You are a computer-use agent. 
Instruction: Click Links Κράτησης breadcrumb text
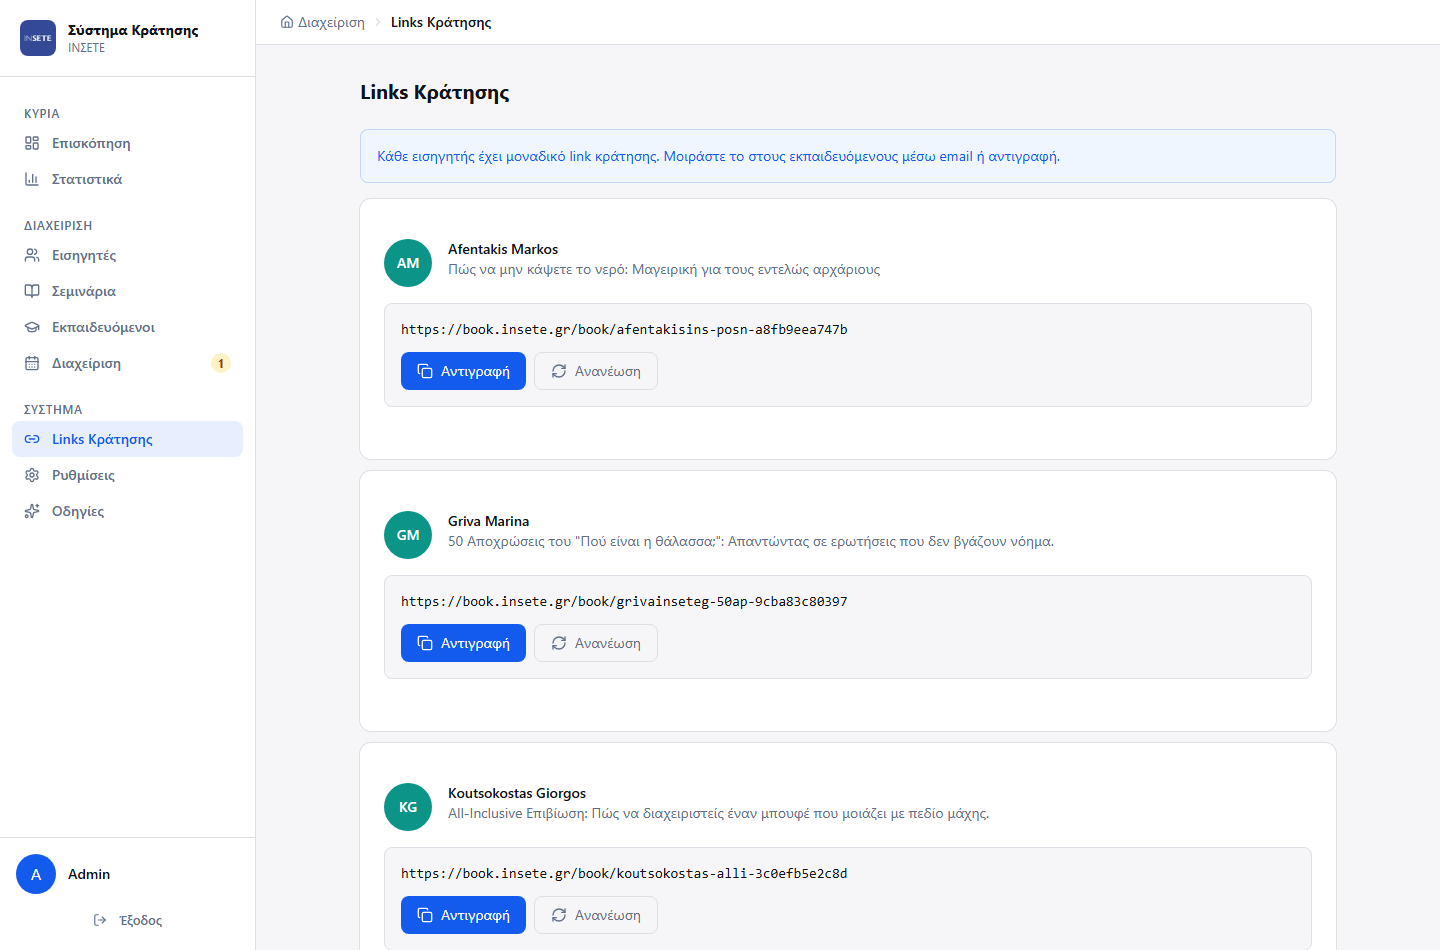pos(441,22)
